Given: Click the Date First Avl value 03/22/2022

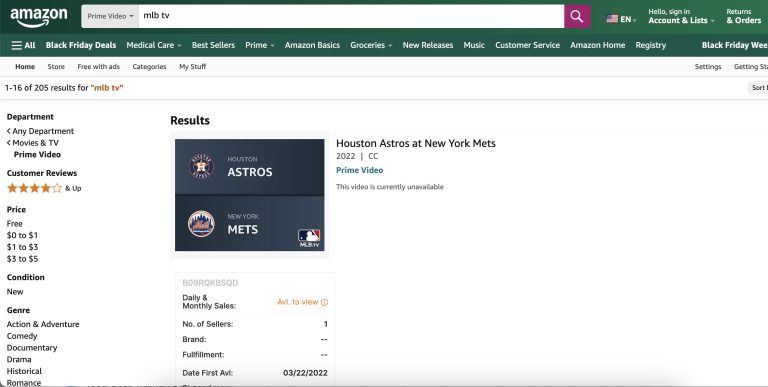Looking at the screenshot, I should 305,373.
